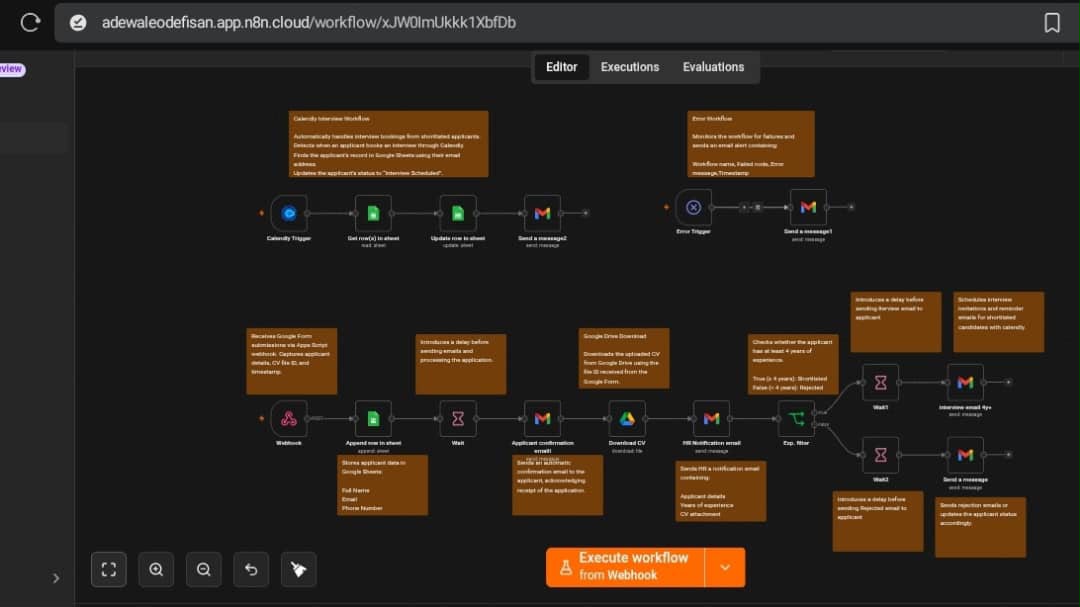
Task: Open the Evaluations tab
Action: pos(713,67)
